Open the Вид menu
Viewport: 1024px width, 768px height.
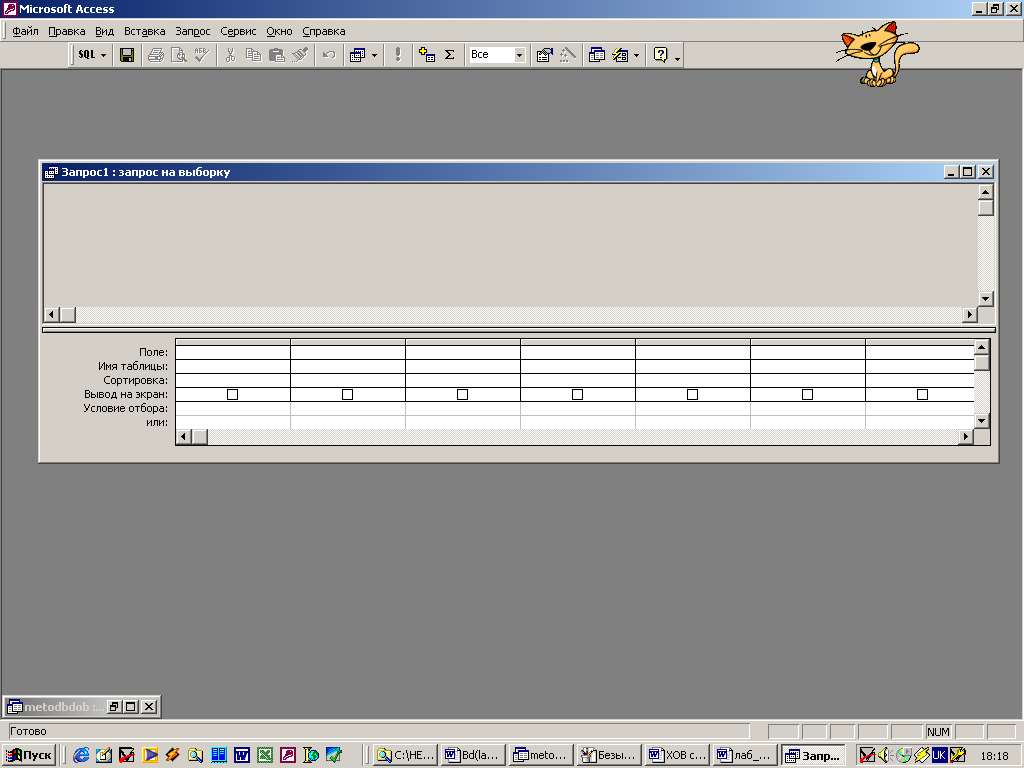pos(104,31)
